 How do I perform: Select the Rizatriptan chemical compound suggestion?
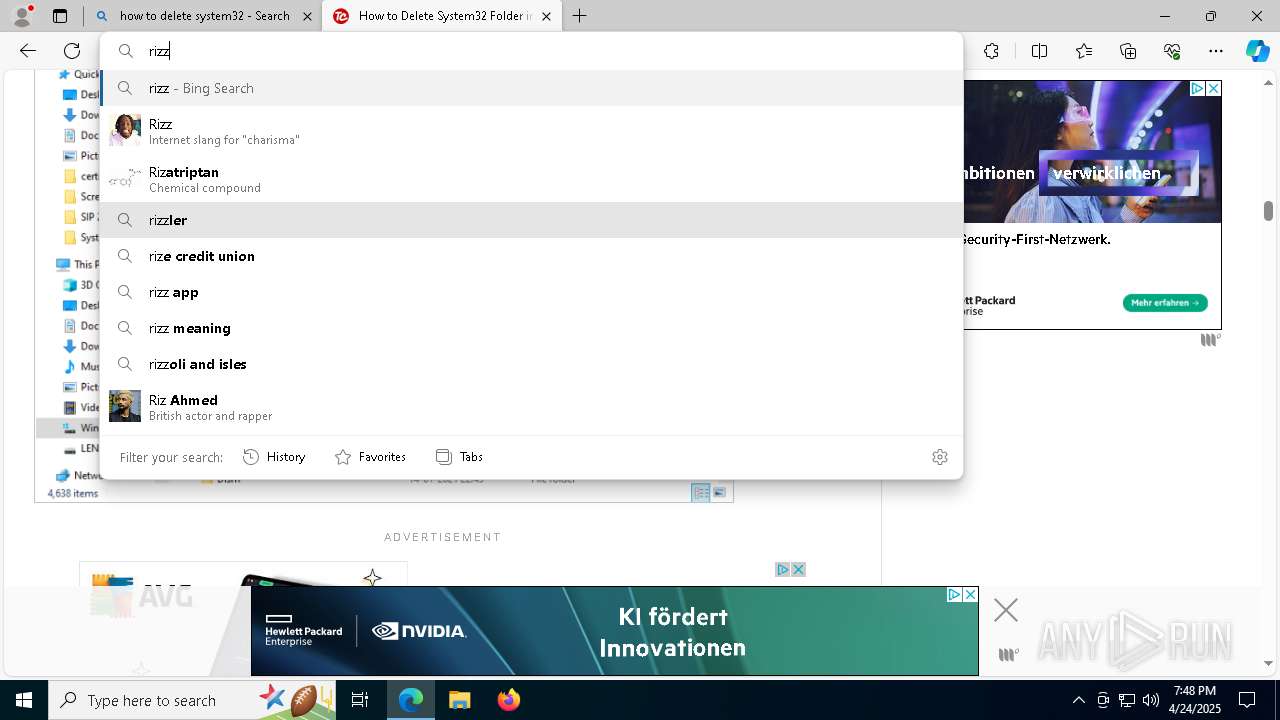click(x=532, y=179)
